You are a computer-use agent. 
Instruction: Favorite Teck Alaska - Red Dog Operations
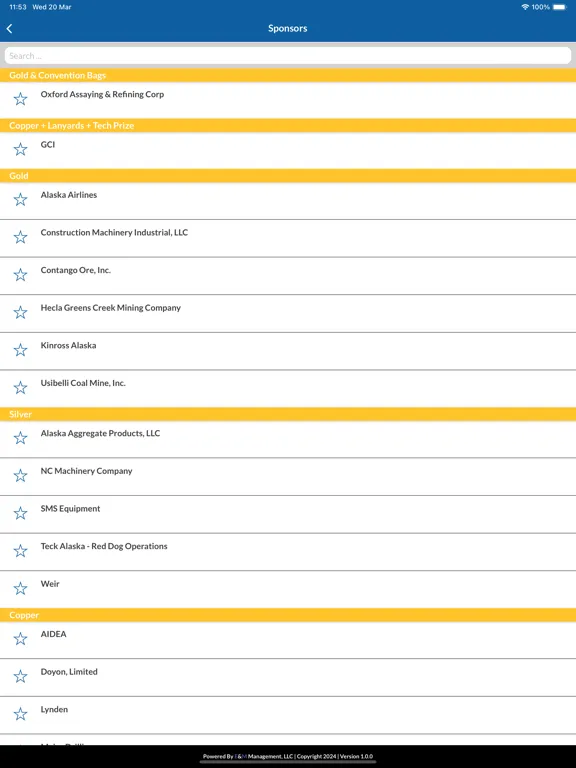click(x=20, y=551)
